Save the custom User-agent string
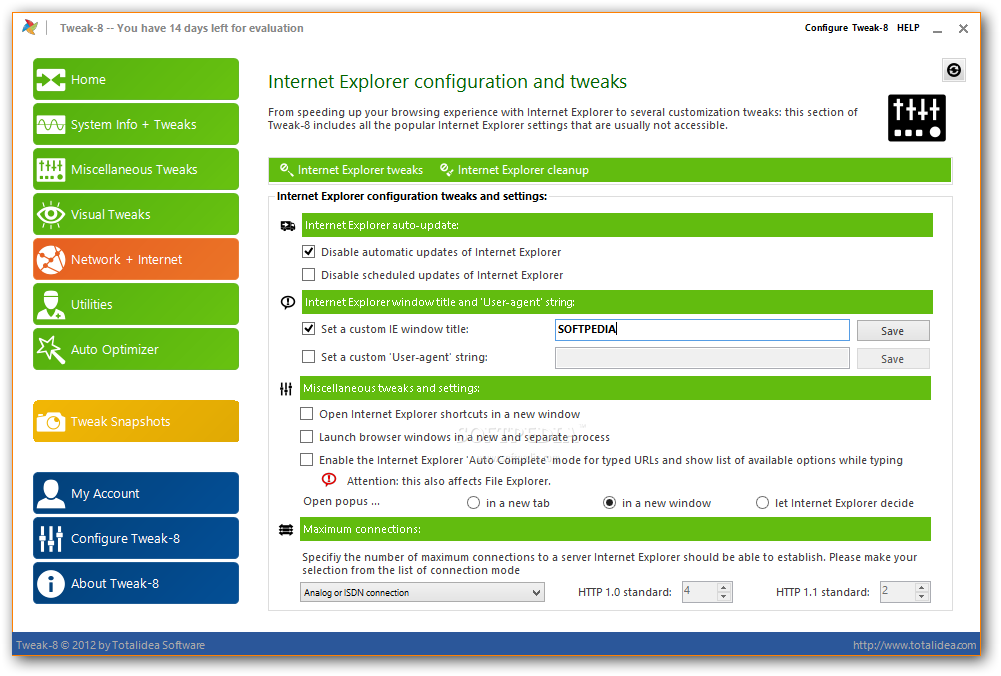The height and width of the screenshot is (676, 1001). coord(892,359)
